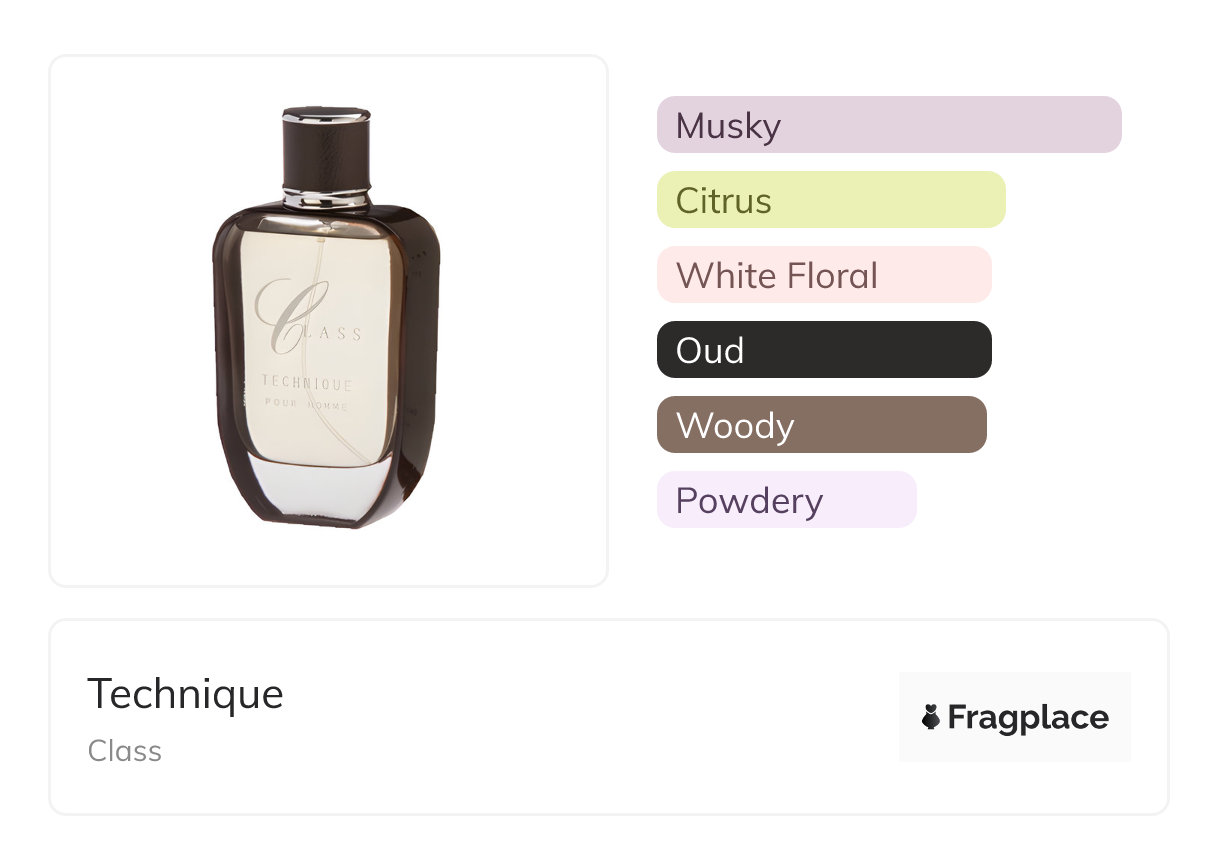Open the Class brand name link
Viewport: 1218px width, 864px height.
click(125, 751)
